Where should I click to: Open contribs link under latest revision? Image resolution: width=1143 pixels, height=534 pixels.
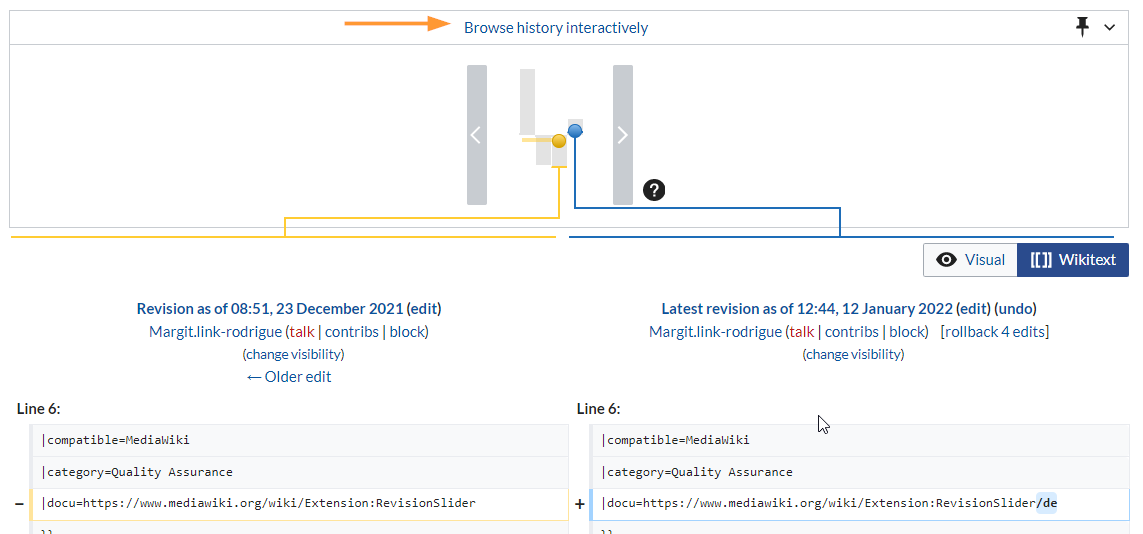point(852,332)
